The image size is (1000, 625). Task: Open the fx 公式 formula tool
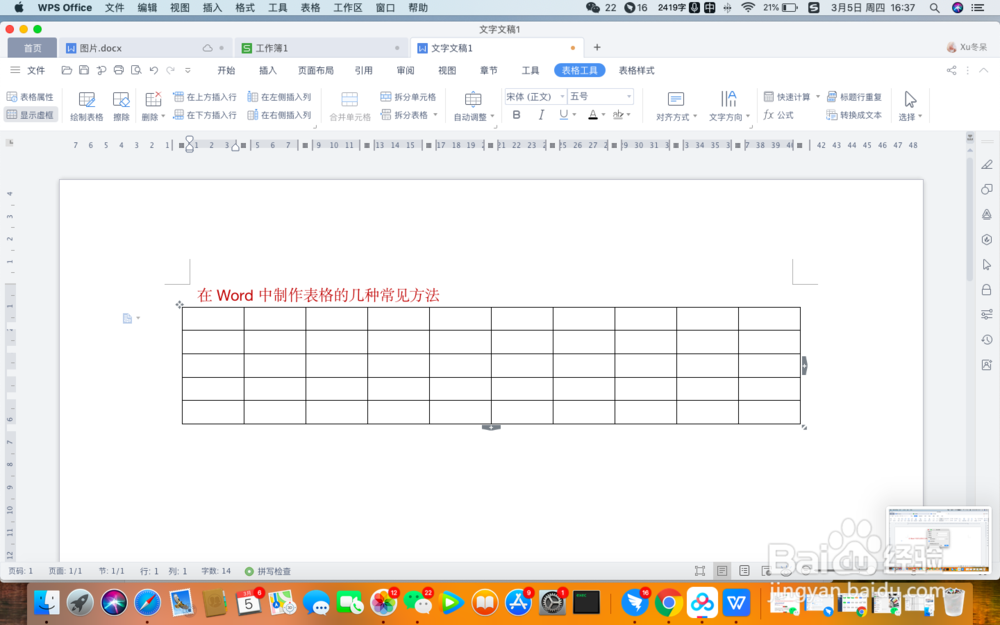[779, 115]
